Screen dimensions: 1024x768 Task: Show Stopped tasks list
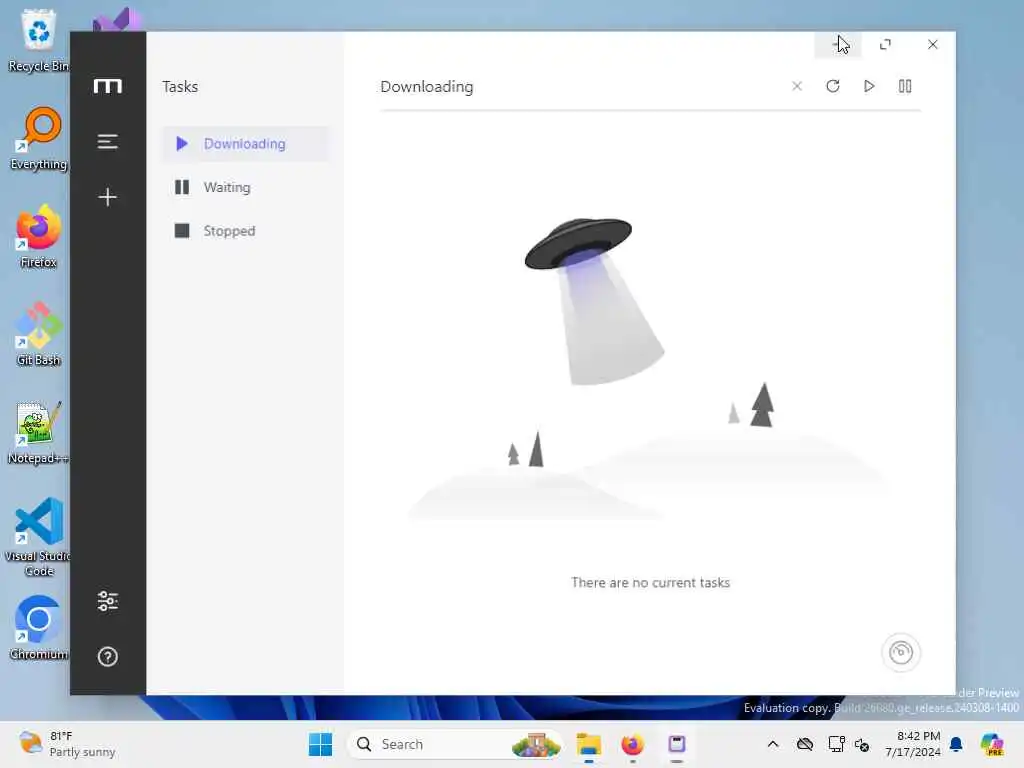coord(246,231)
